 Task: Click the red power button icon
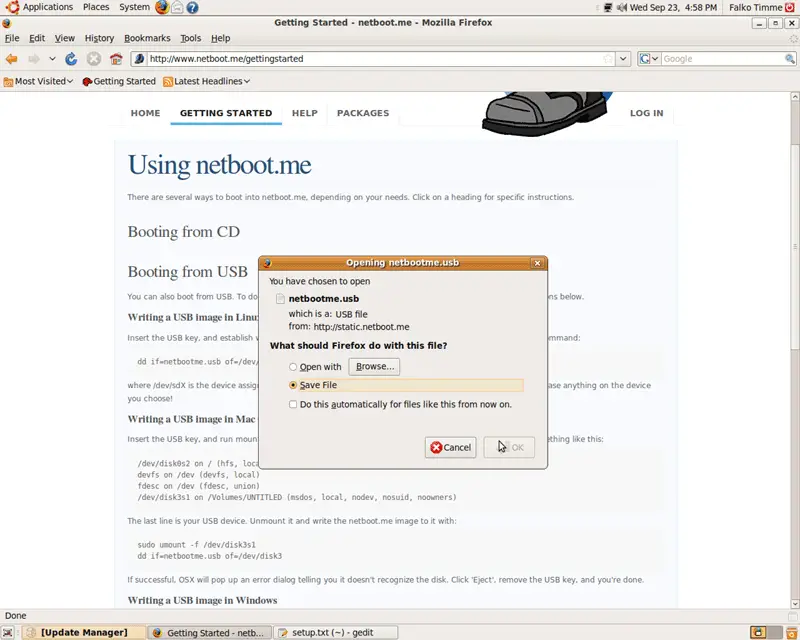tap(790, 7)
